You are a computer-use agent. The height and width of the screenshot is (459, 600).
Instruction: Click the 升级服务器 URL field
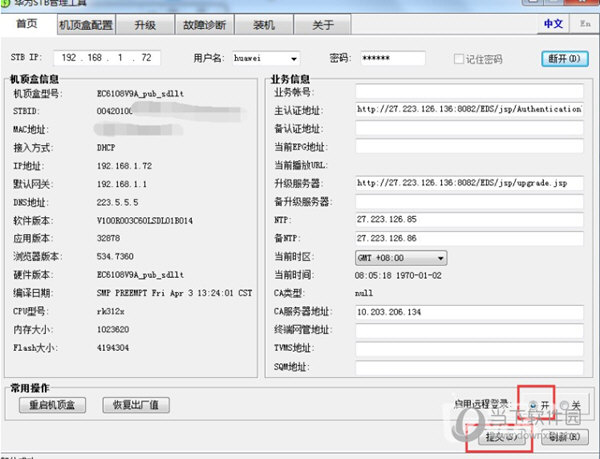point(469,183)
